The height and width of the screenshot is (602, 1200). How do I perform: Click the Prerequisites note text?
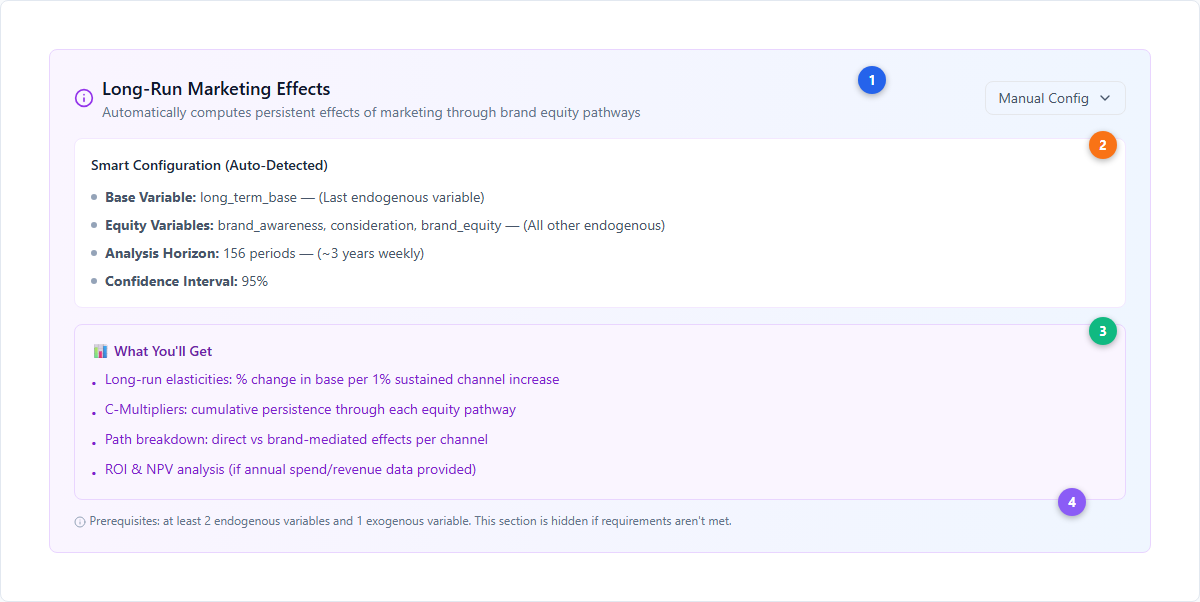tap(410, 521)
